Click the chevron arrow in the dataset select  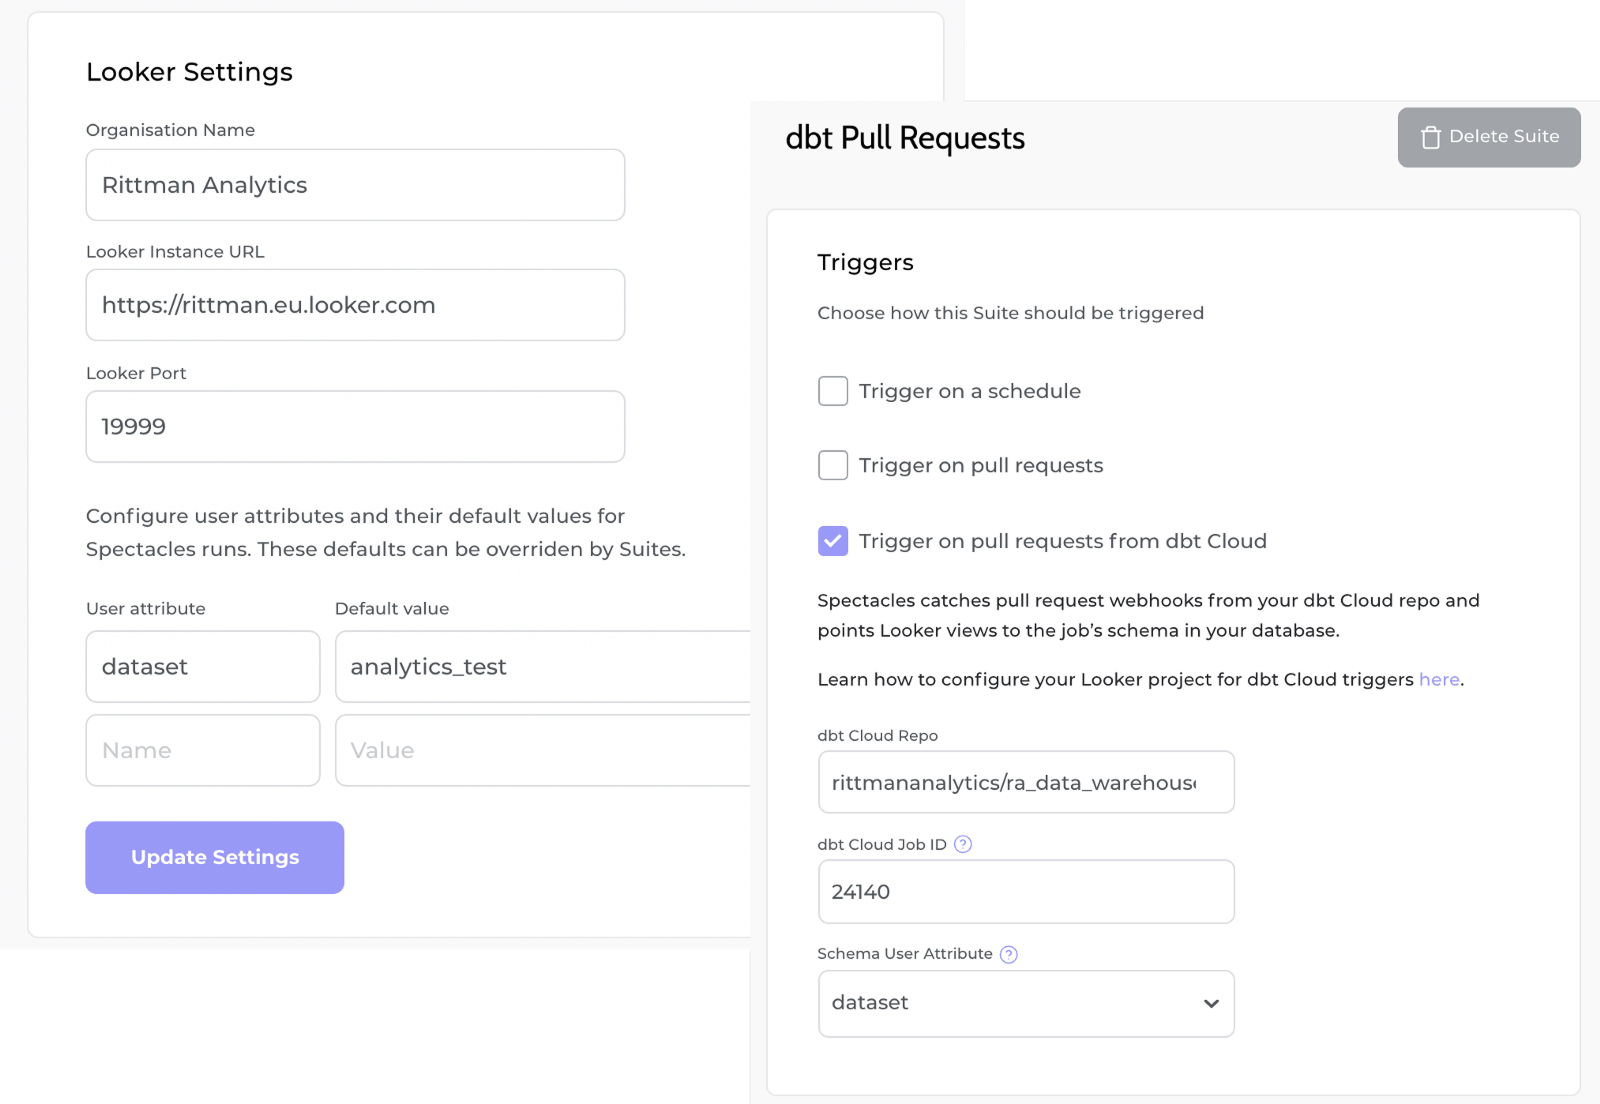(x=1211, y=1003)
